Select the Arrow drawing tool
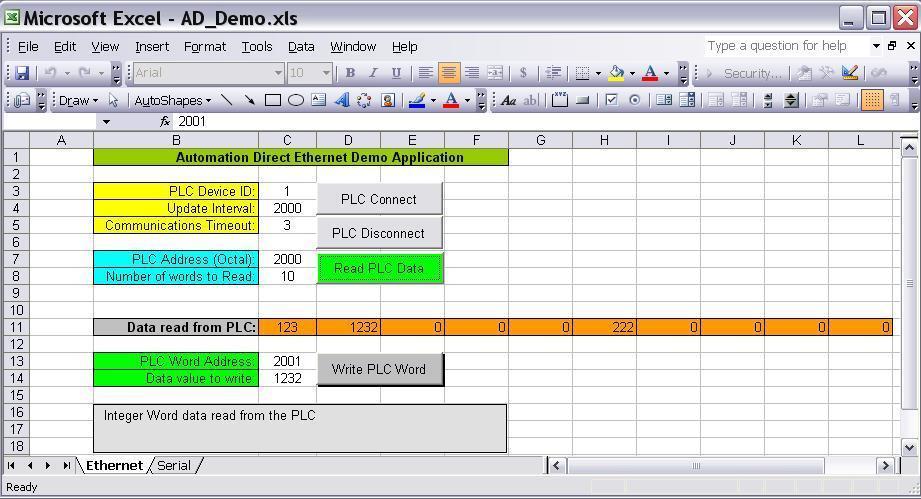This screenshot has width=921, height=499. (x=249, y=100)
